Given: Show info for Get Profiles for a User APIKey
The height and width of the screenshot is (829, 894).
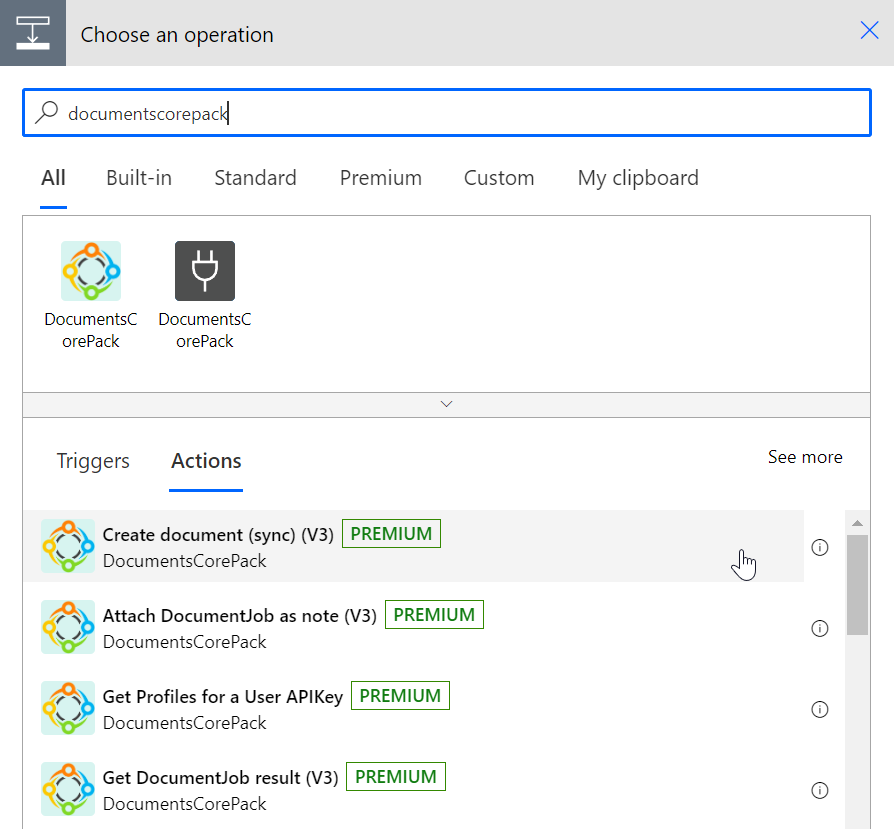Looking at the screenshot, I should (819, 709).
